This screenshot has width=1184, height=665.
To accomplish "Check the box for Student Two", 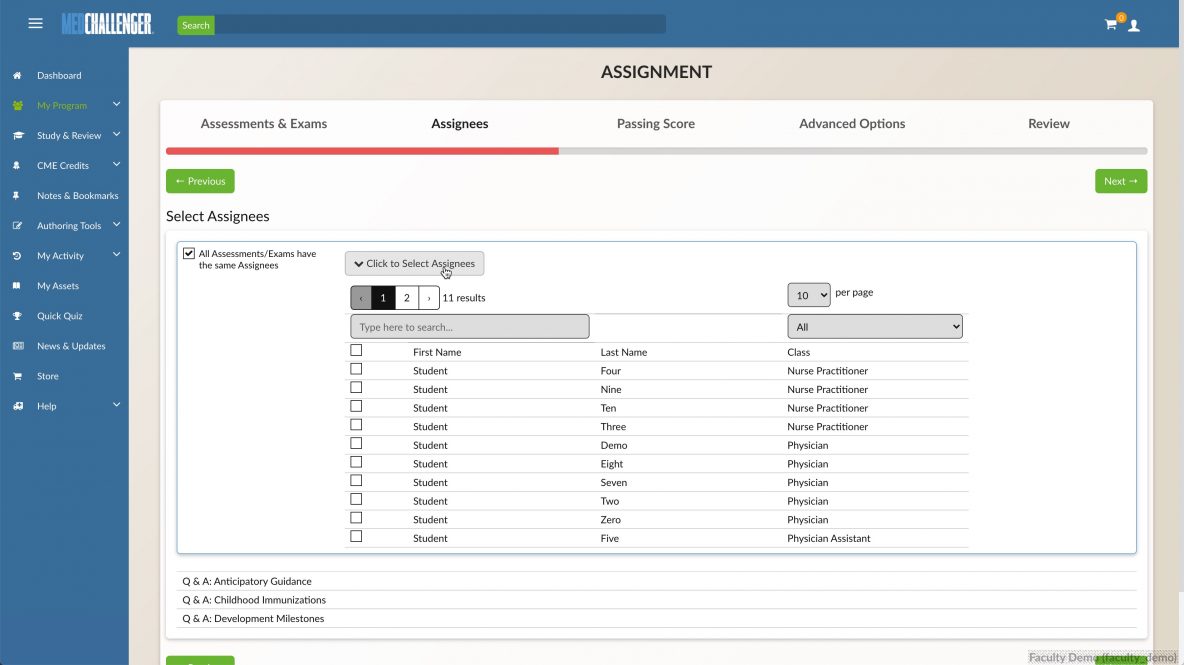I will pos(356,499).
